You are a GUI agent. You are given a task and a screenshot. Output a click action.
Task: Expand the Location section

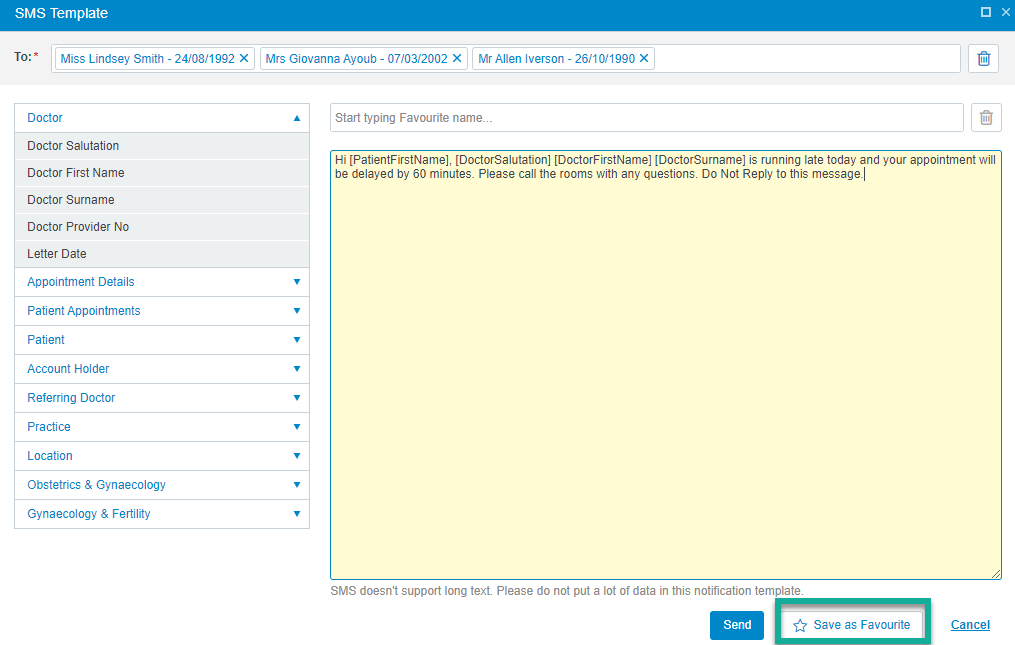click(162, 456)
